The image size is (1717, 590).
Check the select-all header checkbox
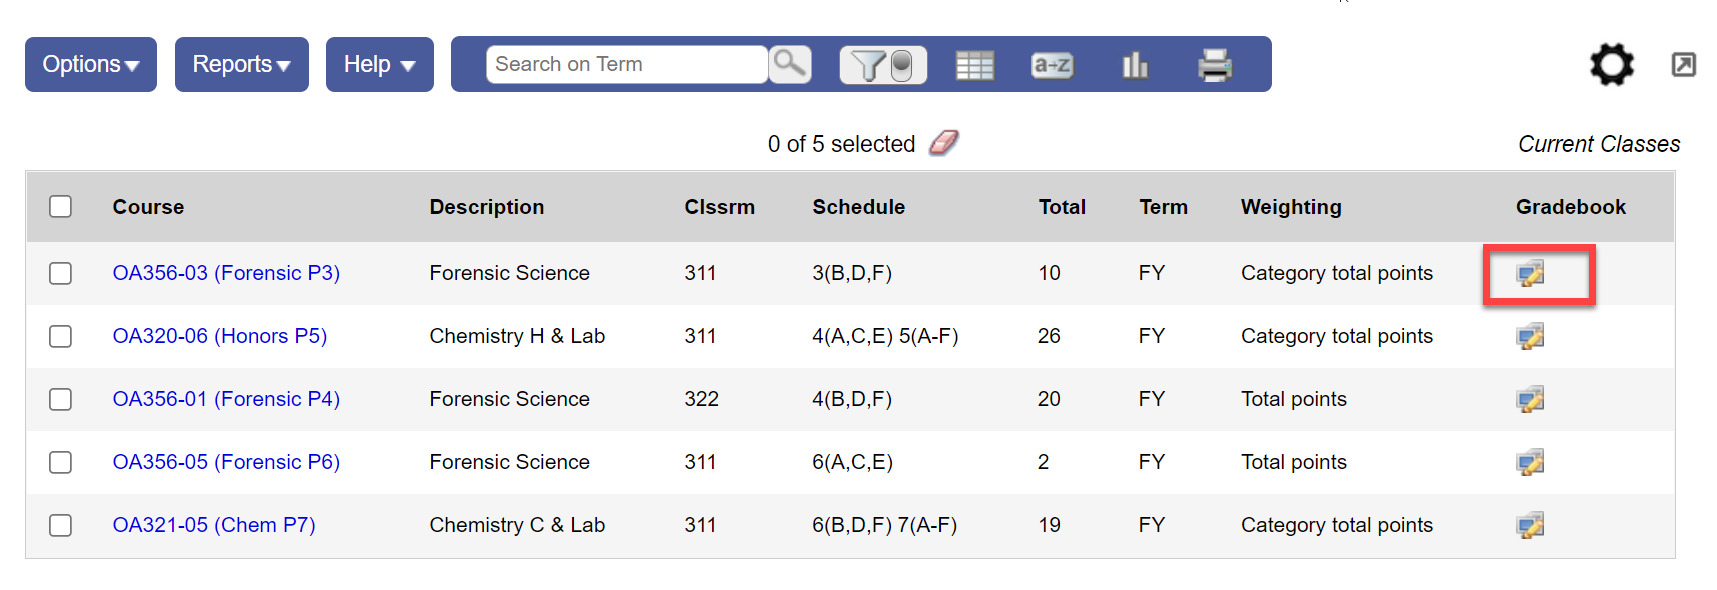60,206
